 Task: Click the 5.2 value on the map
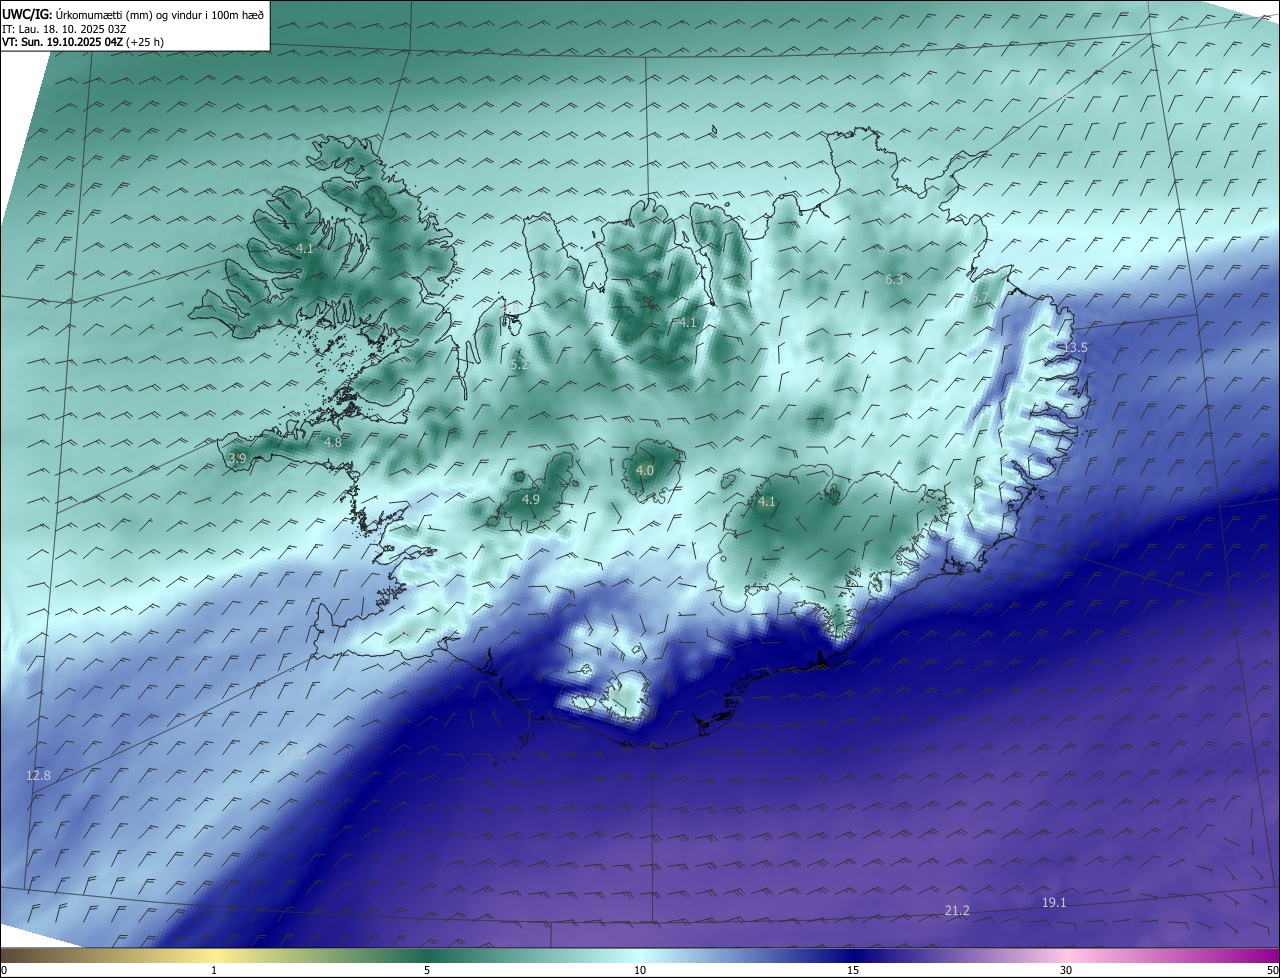click(519, 365)
